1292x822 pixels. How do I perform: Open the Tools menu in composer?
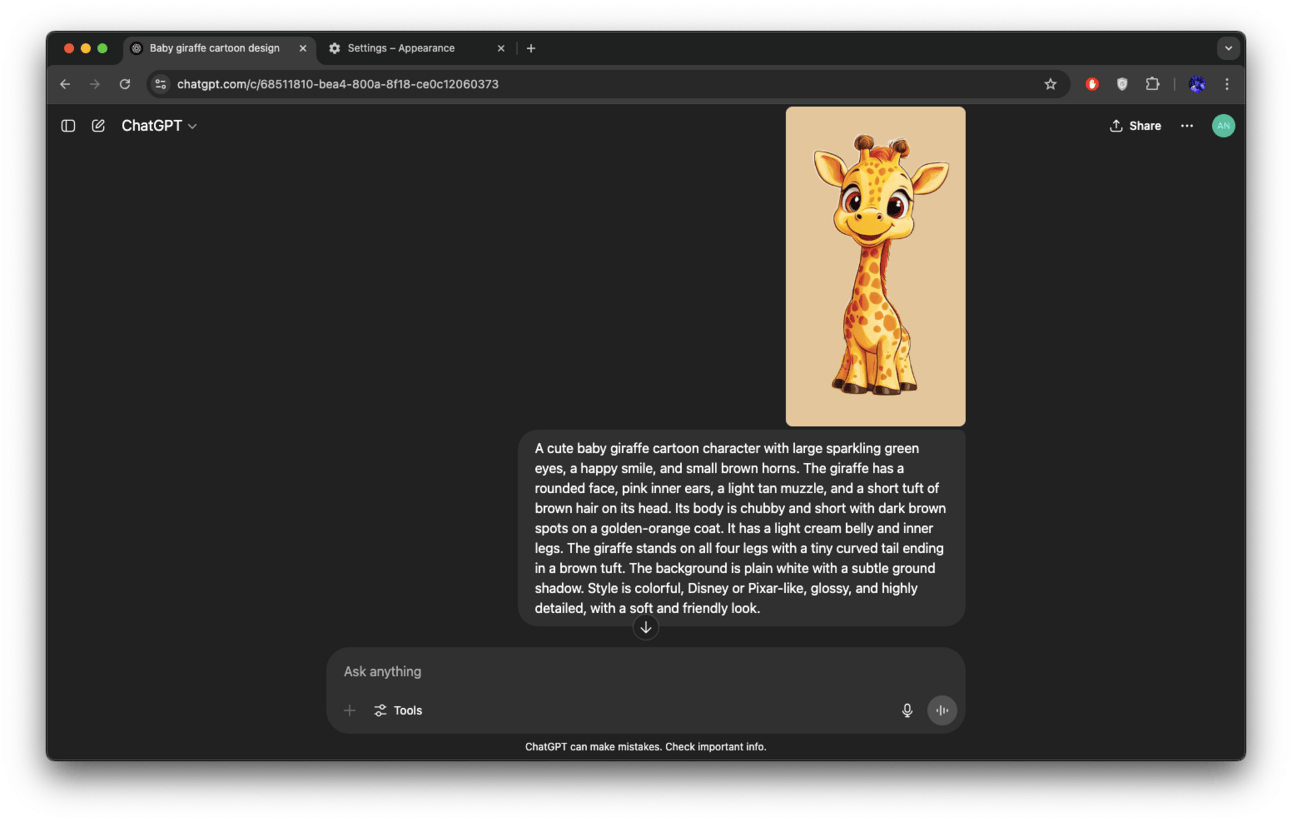pos(398,710)
